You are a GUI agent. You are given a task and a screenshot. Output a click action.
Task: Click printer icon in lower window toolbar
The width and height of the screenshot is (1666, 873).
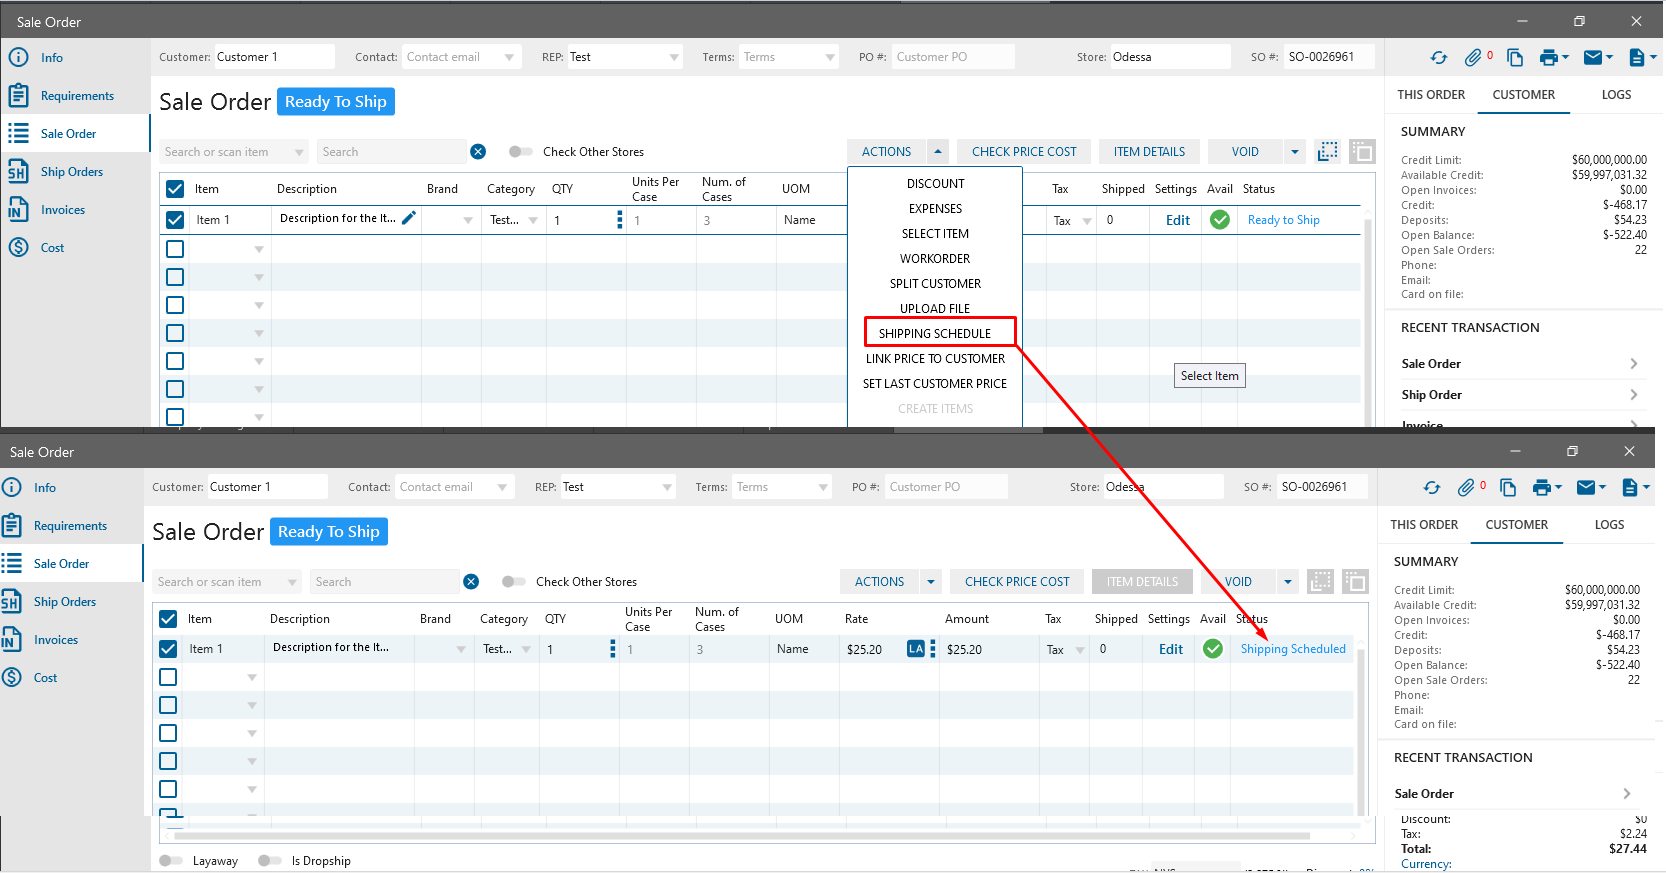point(1542,488)
